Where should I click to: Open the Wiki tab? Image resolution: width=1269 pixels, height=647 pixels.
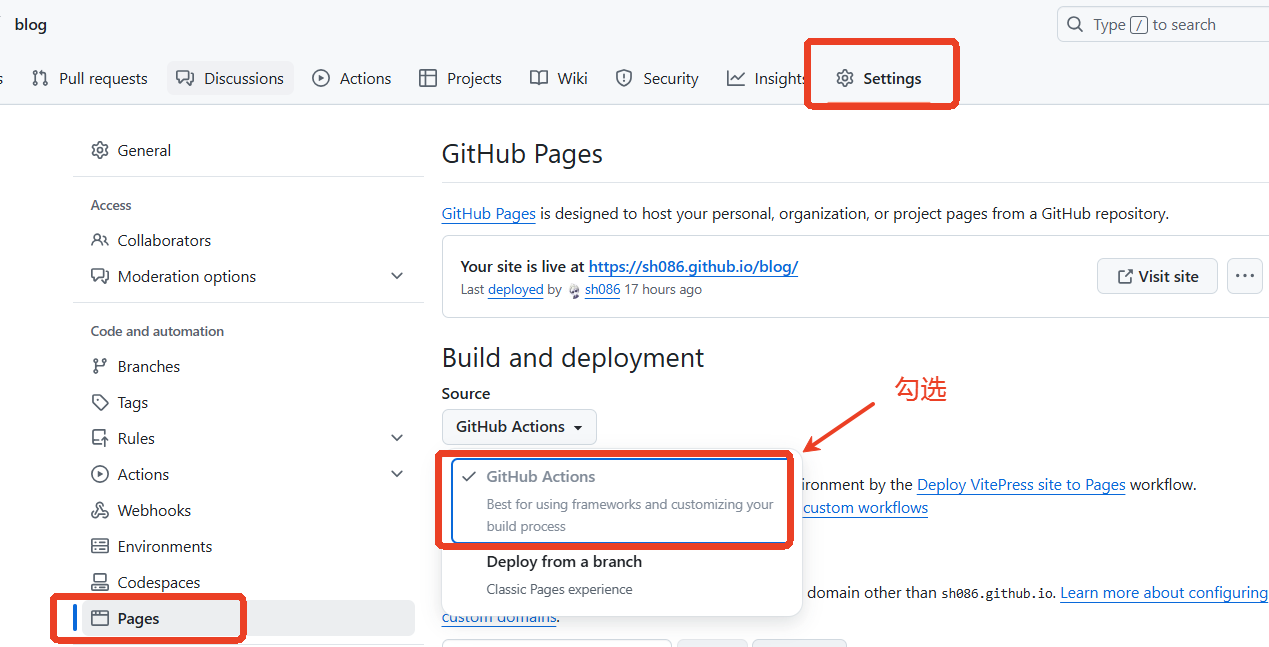pyautogui.click(x=559, y=78)
